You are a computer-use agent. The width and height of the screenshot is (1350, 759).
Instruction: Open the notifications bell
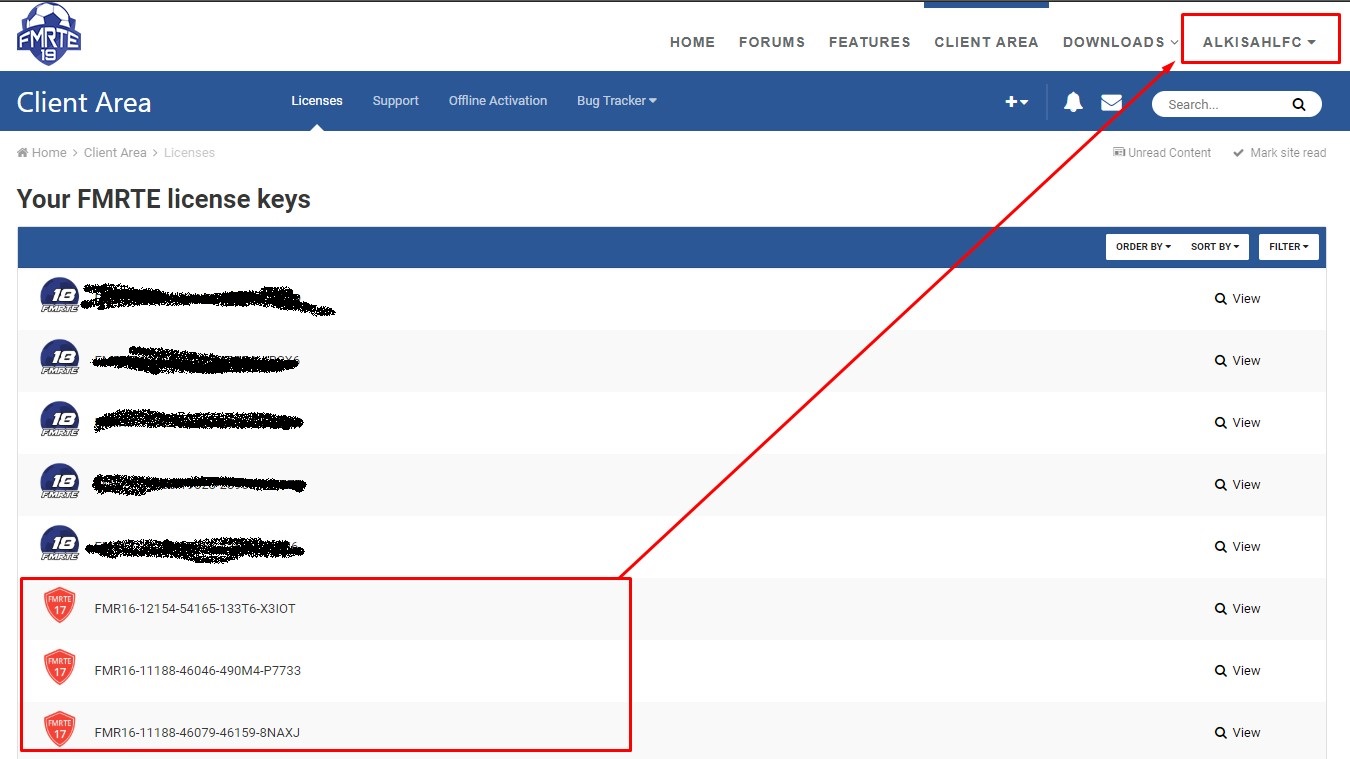[1073, 102]
